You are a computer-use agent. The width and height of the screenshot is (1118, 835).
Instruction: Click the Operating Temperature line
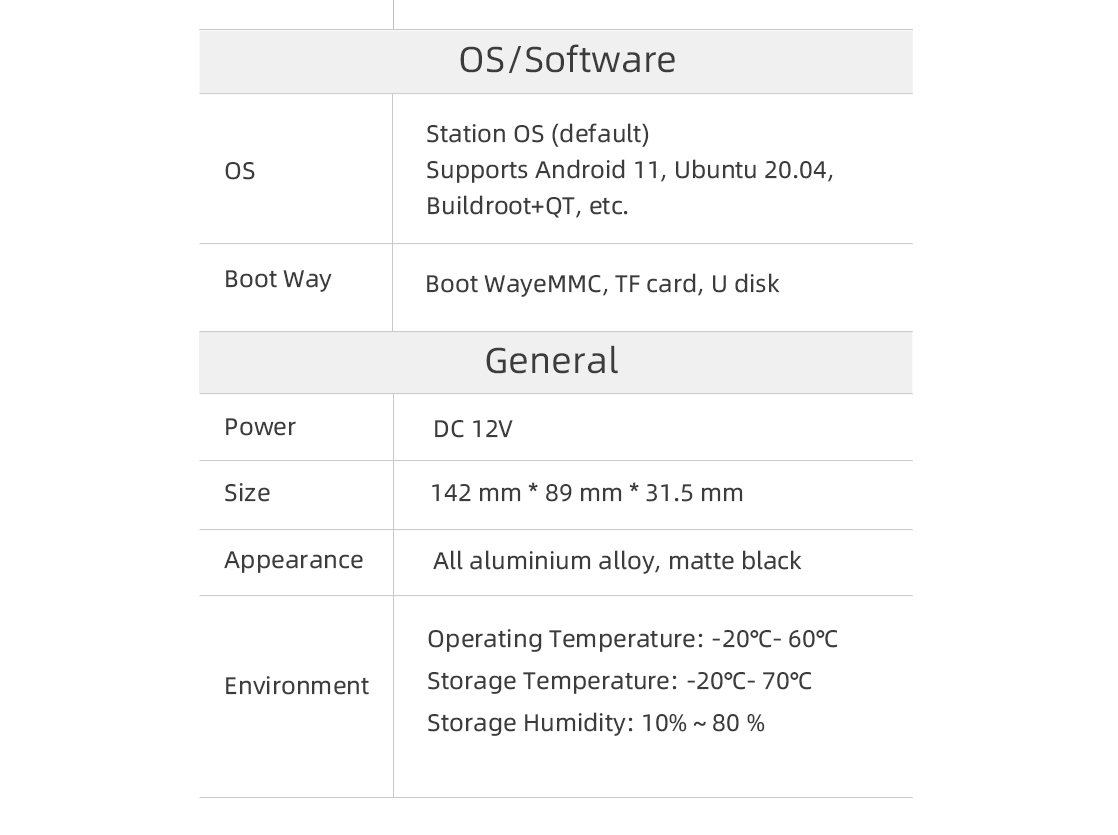632,639
